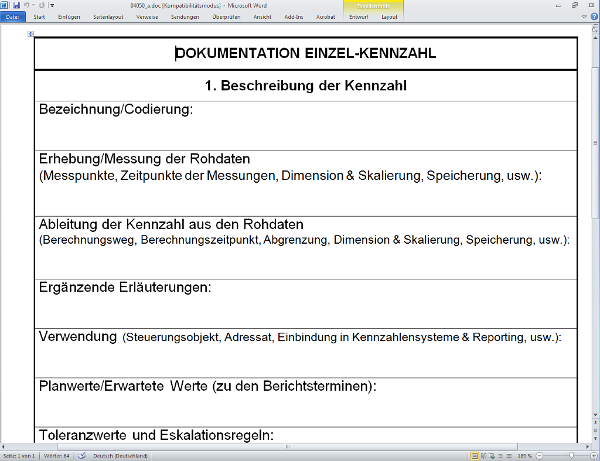The image size is (600, 461).
Task: Click the table move handle icon
Action: [x=31, y=34]
